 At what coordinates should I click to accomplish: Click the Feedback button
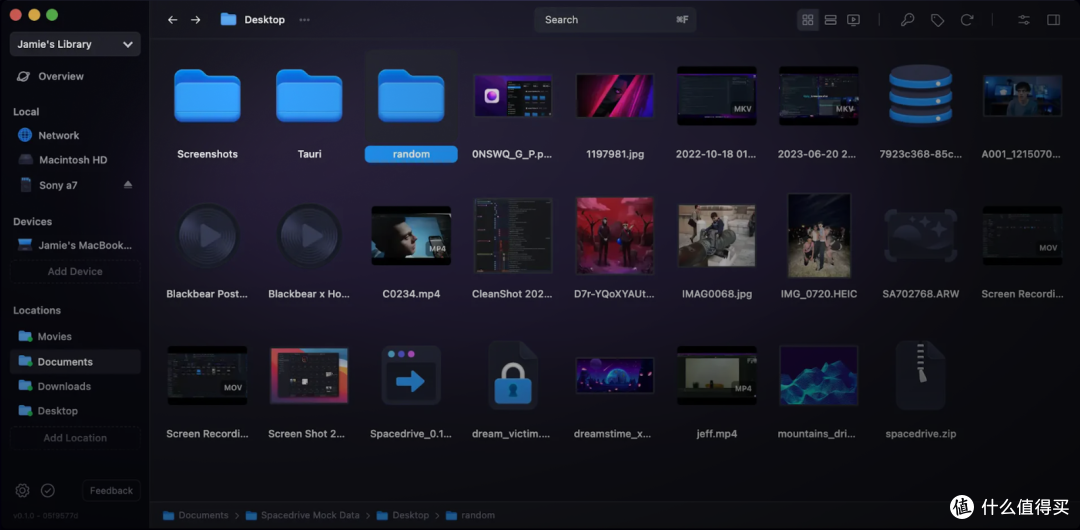point(111,491)
